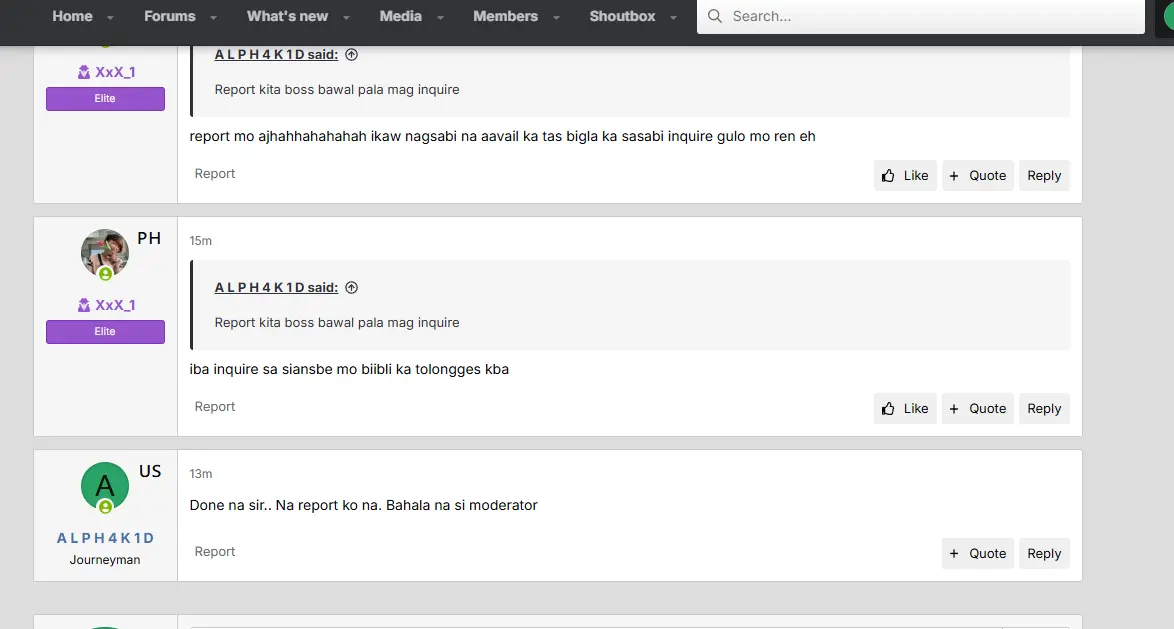Viewport: 1174px width, 629px height.
Task: Open the Shoutbox menu item
Action: (622, 16)
